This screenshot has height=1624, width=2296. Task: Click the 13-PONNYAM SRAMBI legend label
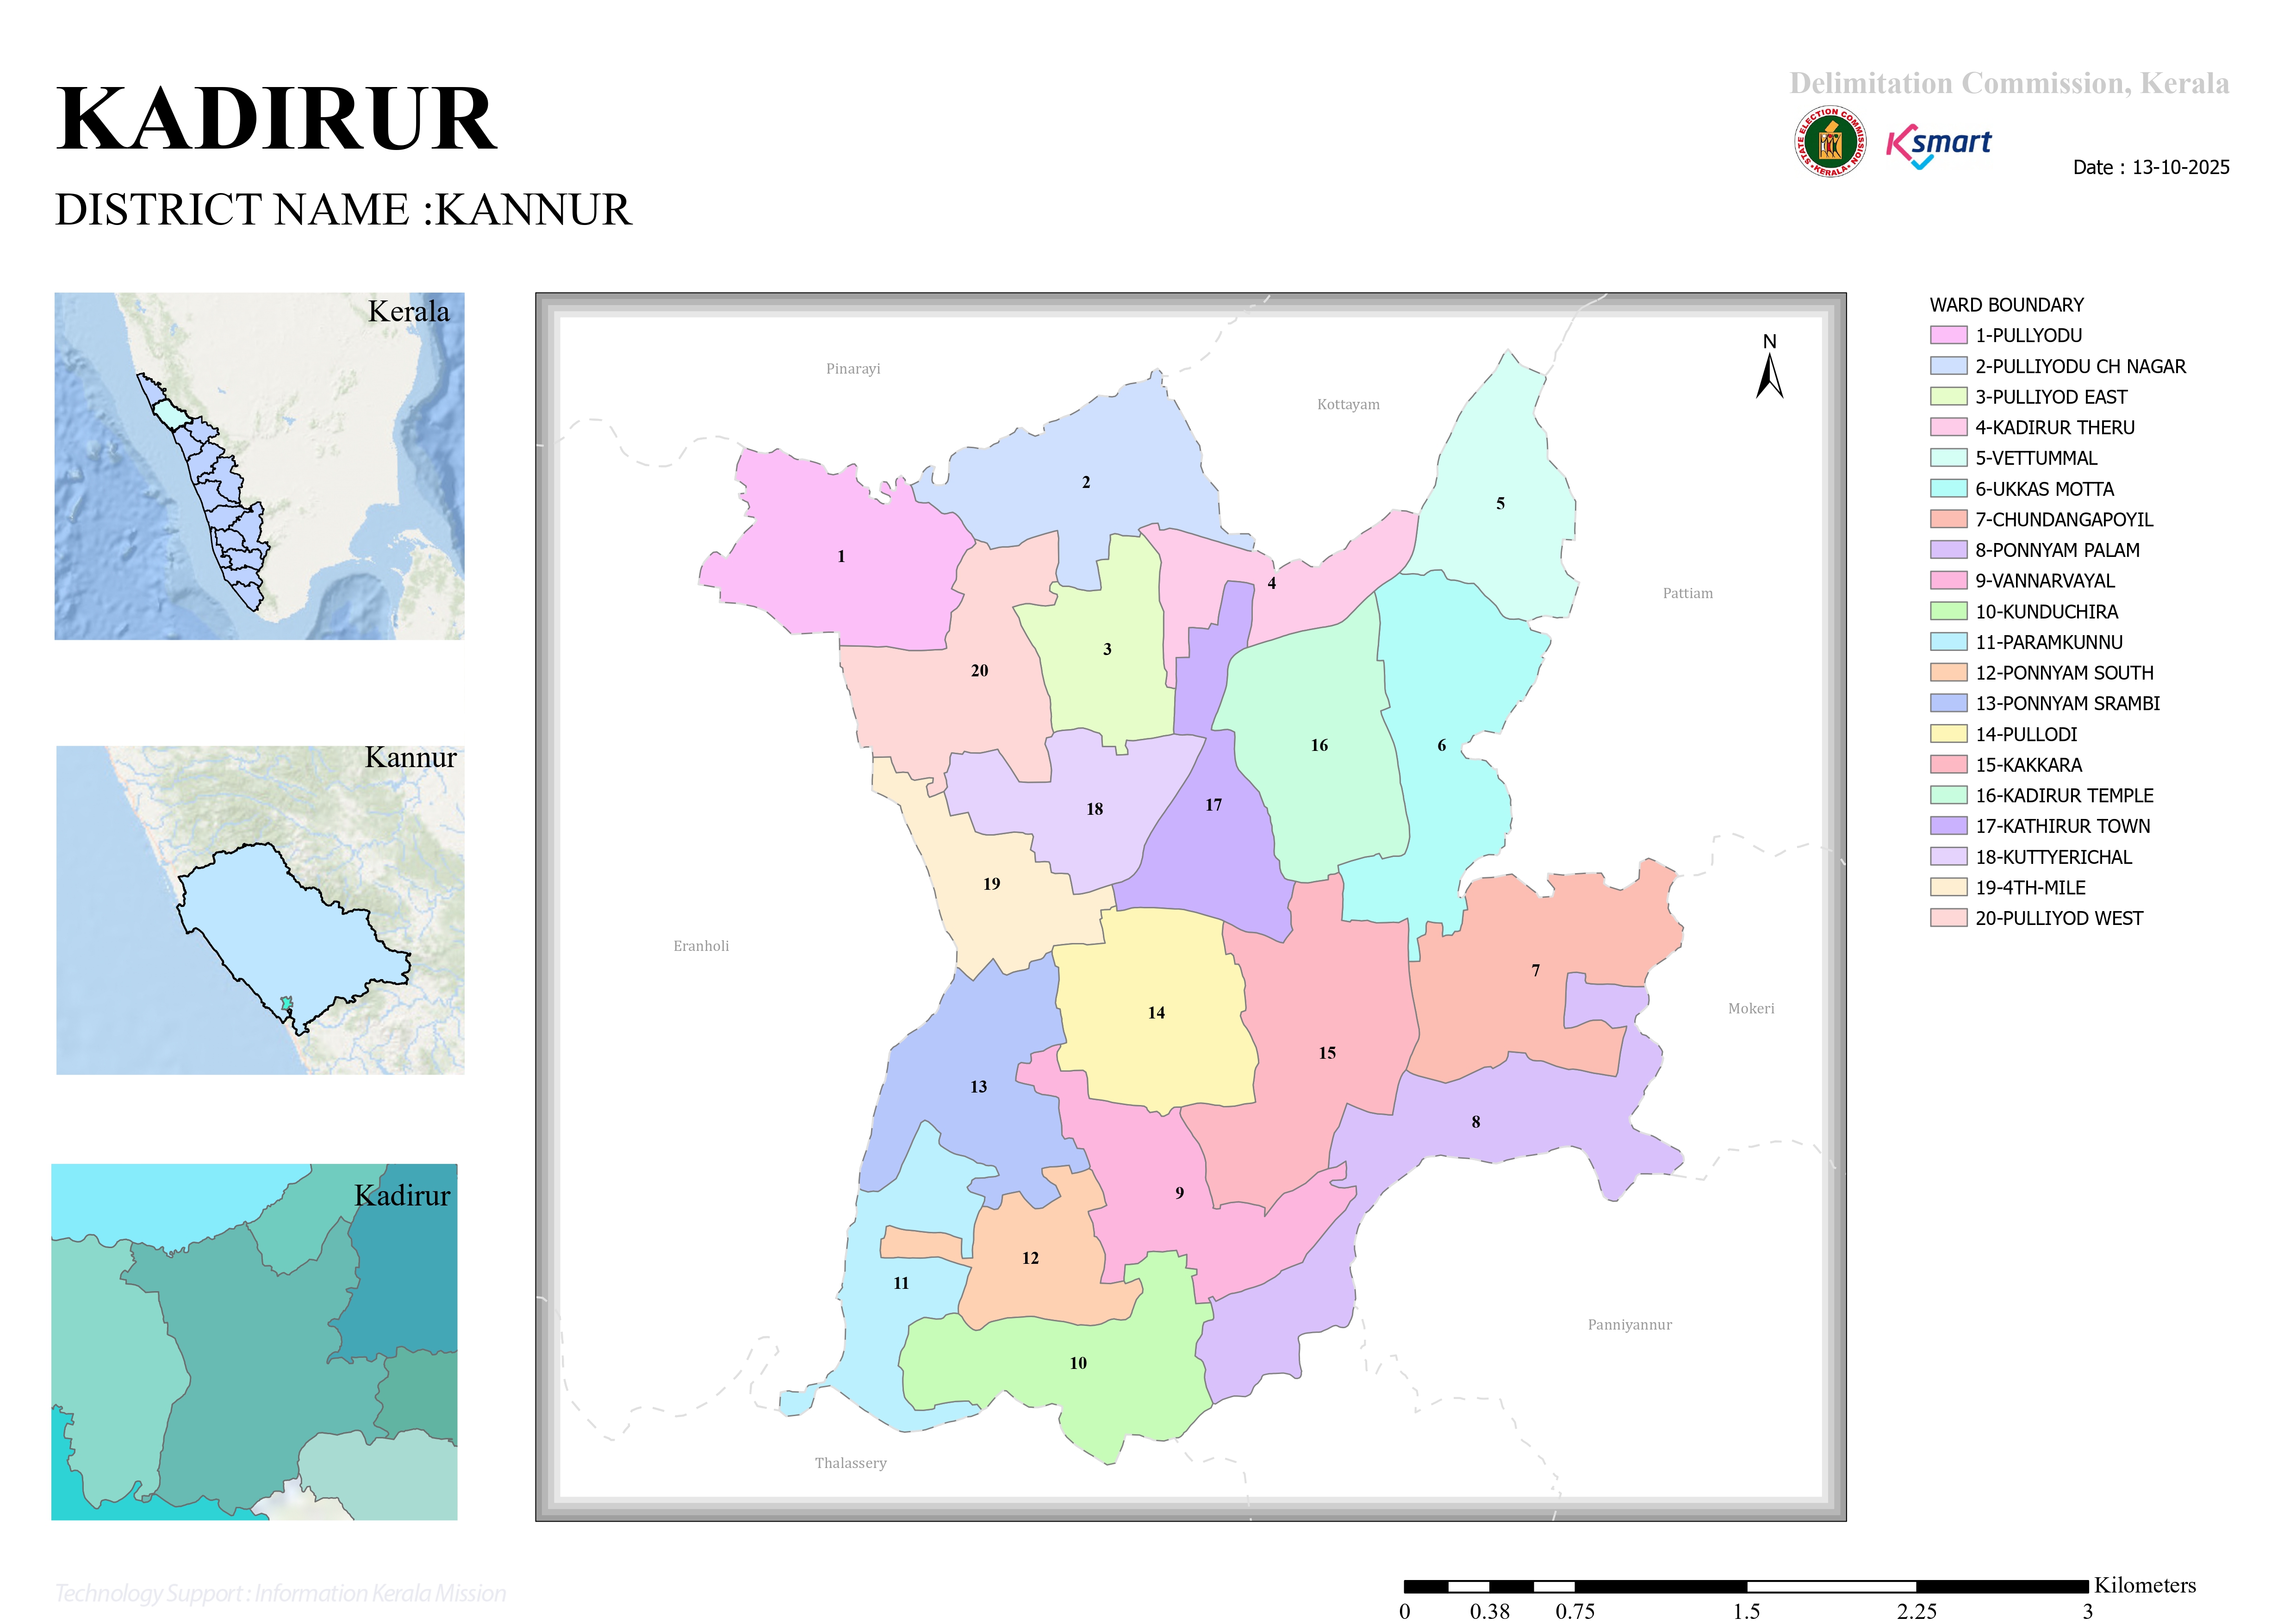point(2067,703)
